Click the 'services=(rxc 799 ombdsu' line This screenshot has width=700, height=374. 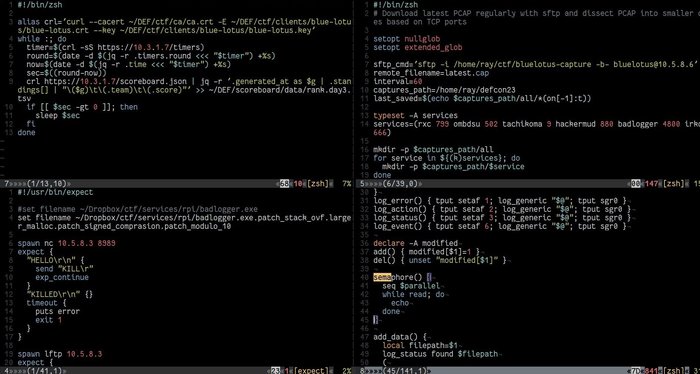[537, 128]
